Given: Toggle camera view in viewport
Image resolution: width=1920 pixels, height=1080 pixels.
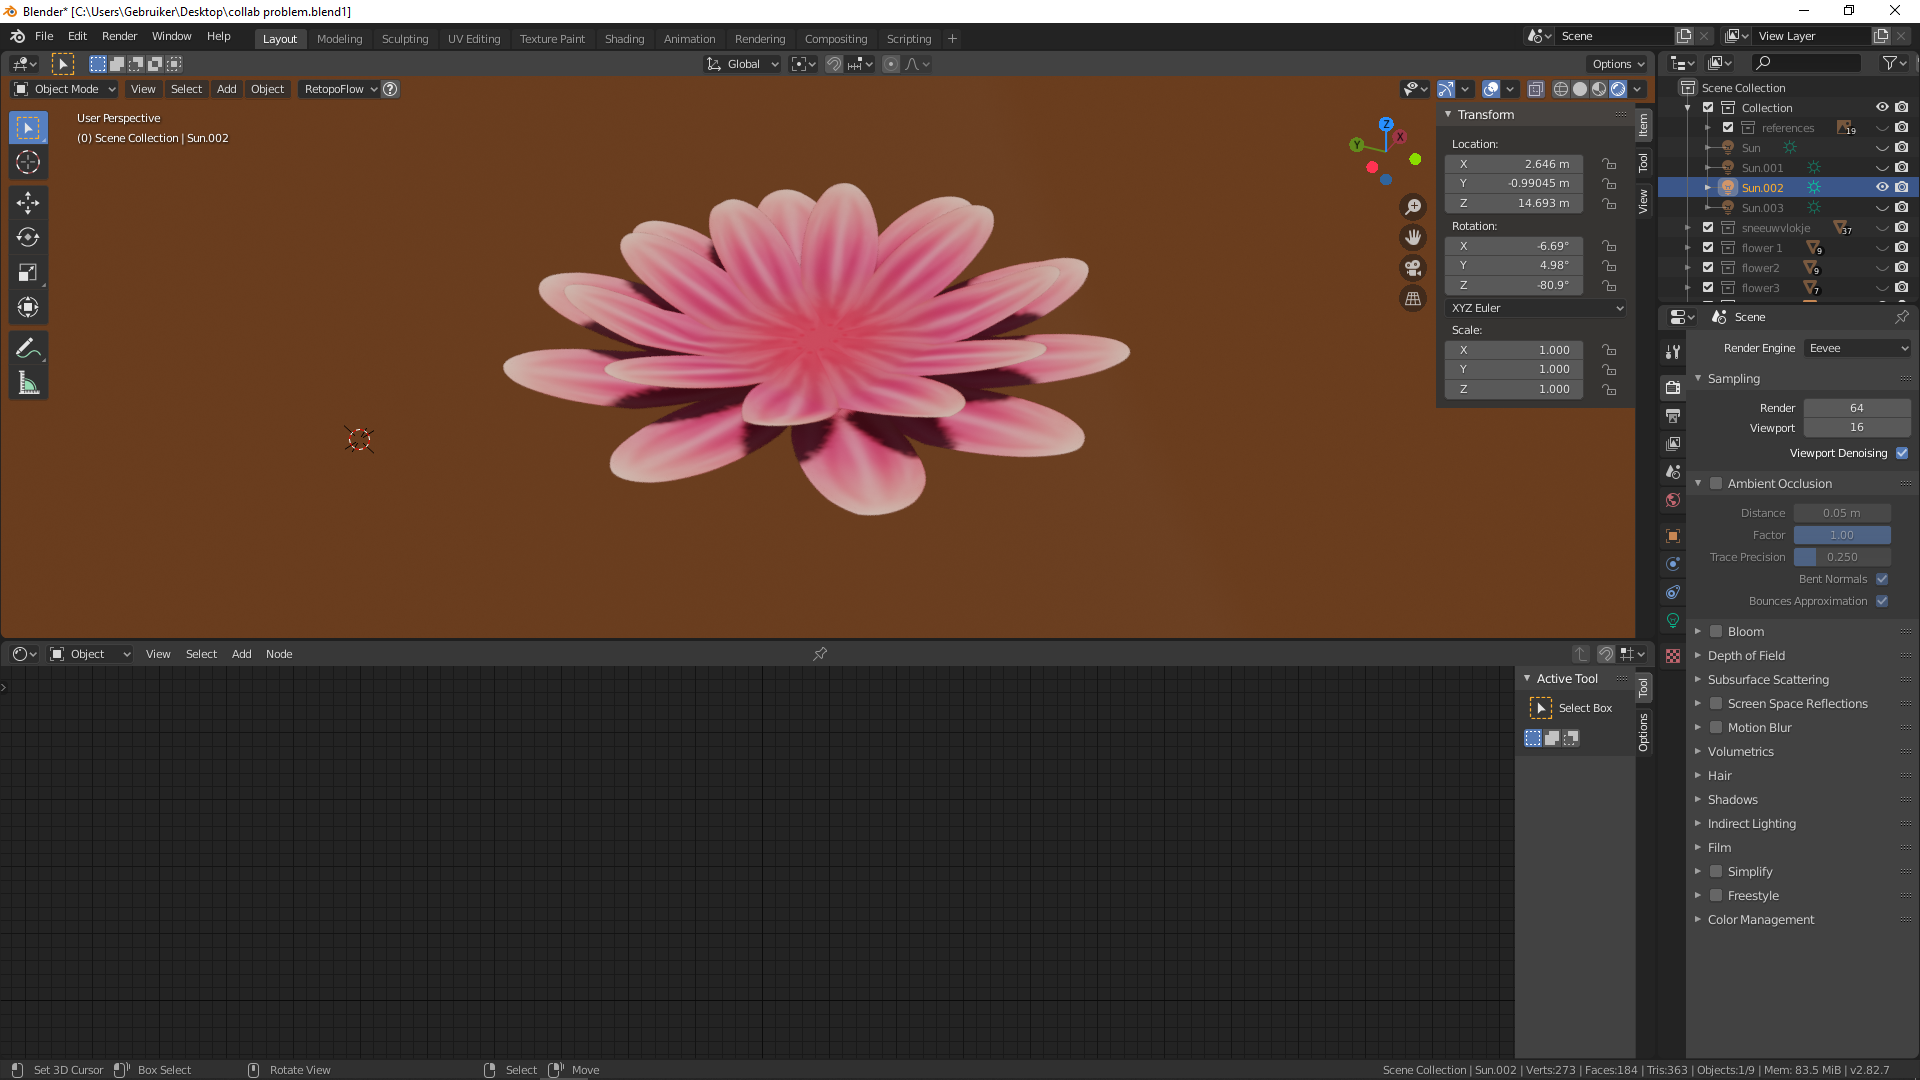Looking at the screenshot, I should pos(1413,268).
